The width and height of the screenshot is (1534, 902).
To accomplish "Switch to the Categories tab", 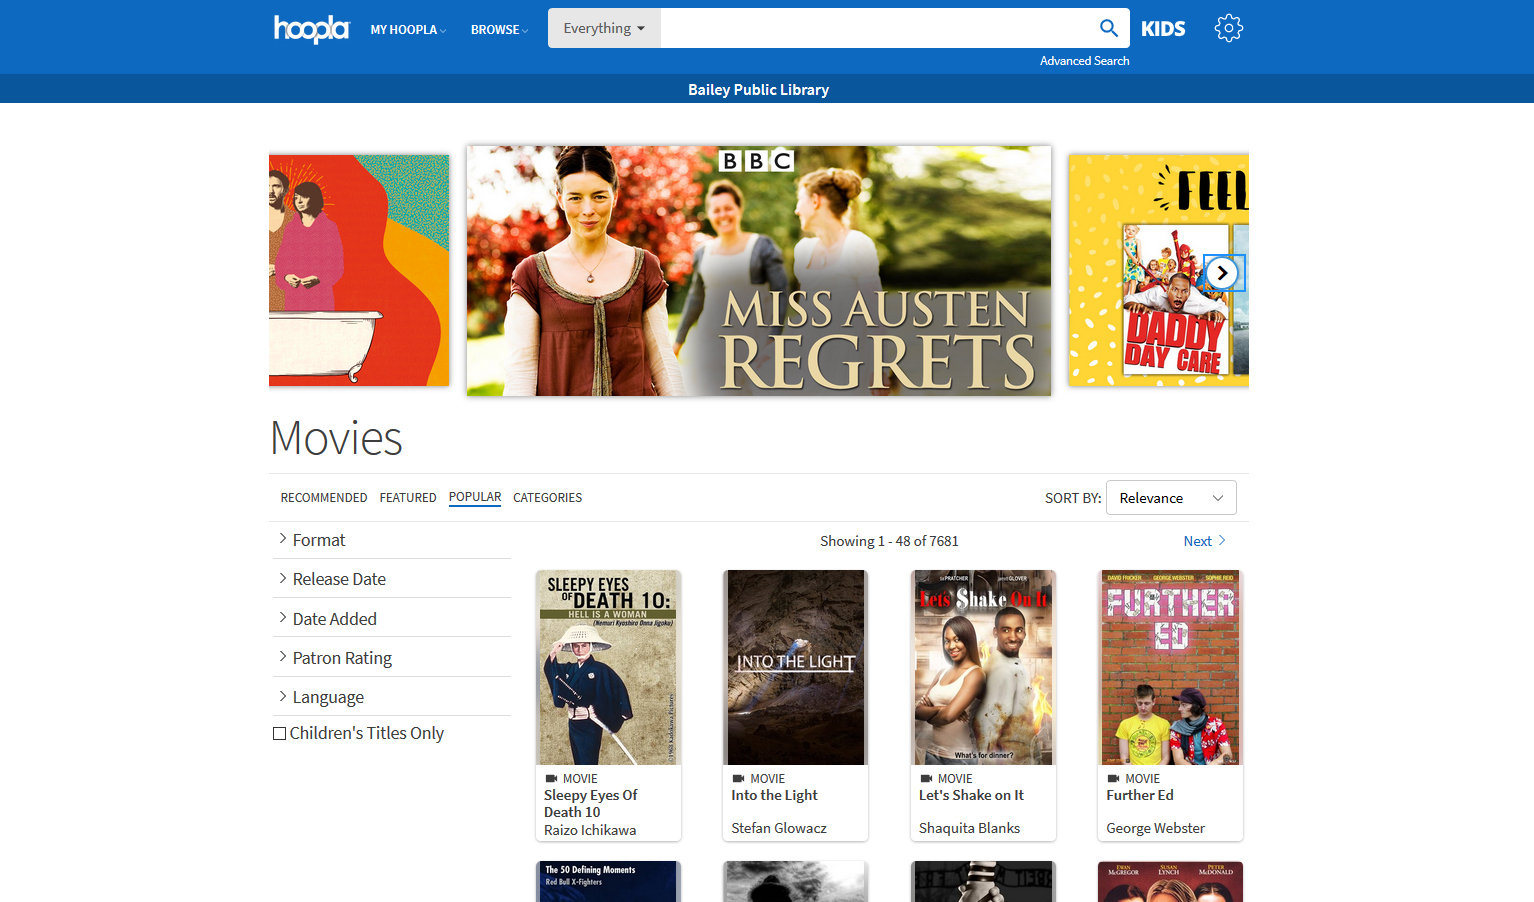I will click(x=547, y=498).
